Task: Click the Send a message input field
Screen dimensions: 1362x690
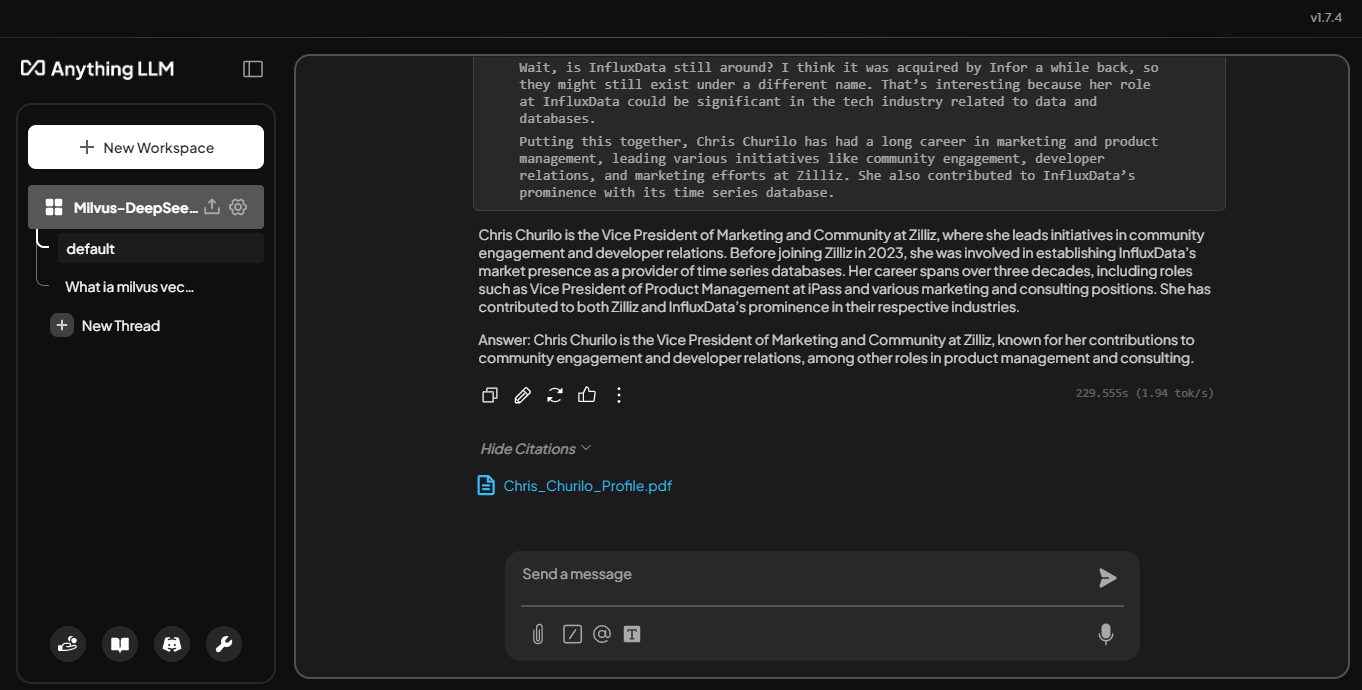Action: pyautogui.click(x=800, y=575)
